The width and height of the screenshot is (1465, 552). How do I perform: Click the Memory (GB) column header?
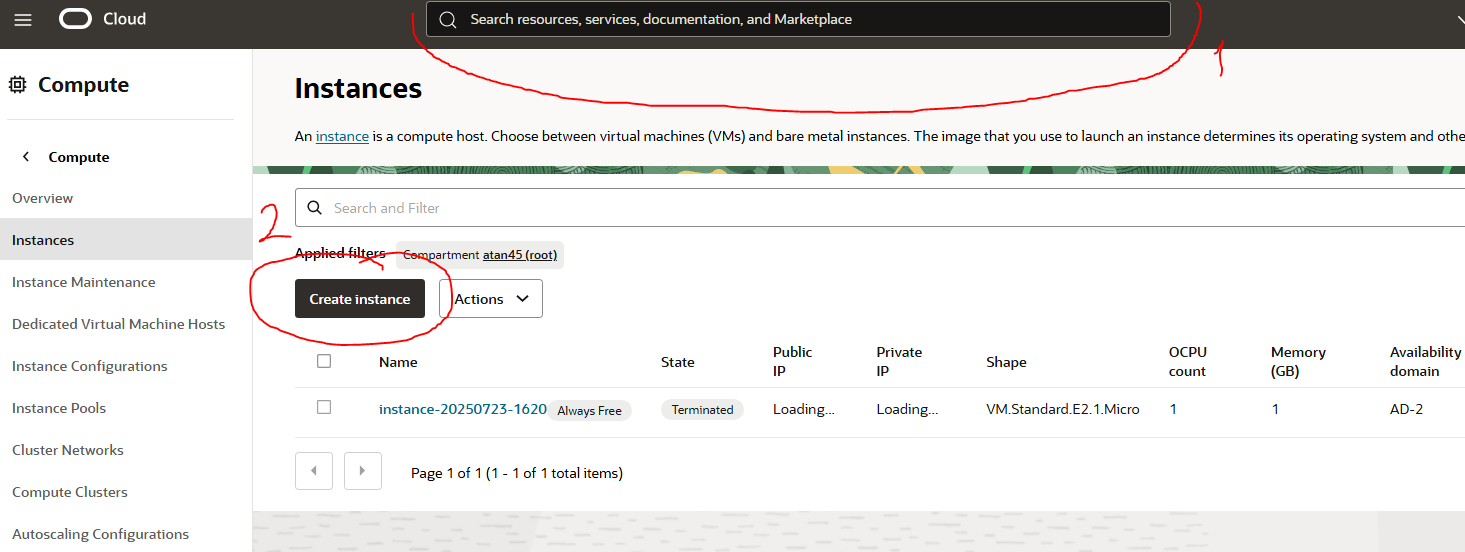[1298, 362]
